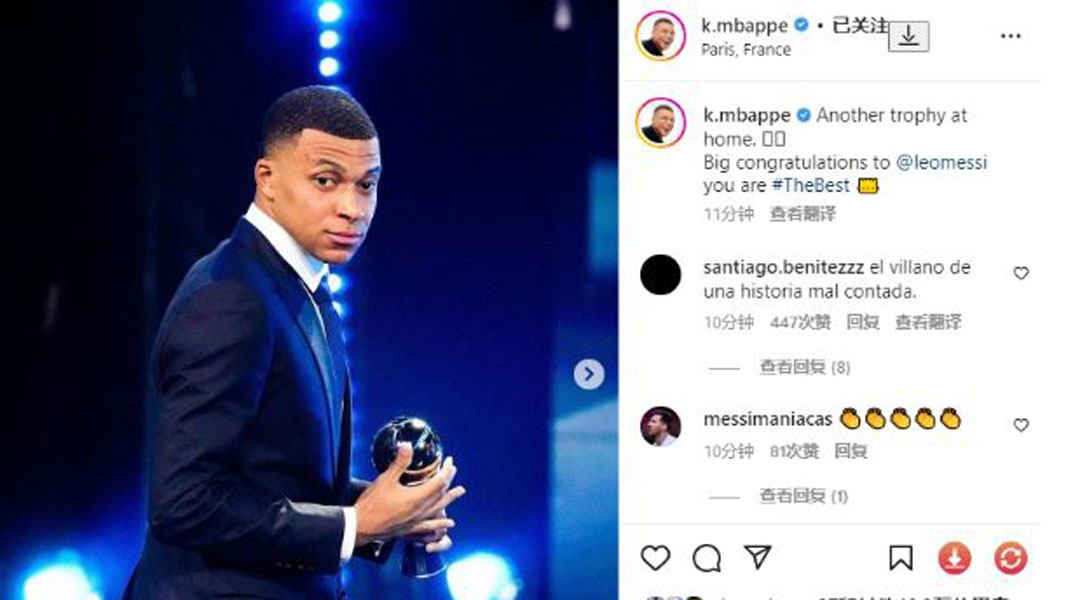Expand 查看回复 (1) replies

[x=804, y=495]
